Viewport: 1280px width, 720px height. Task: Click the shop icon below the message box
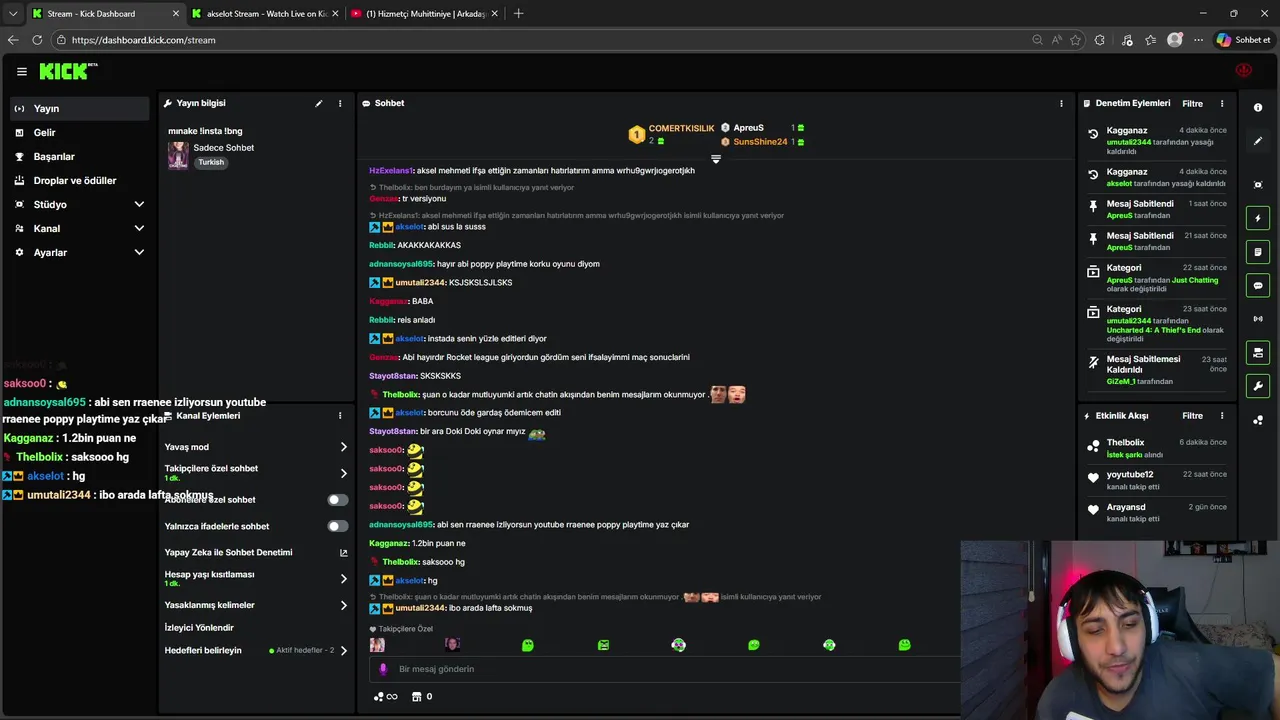click(x=417, y=696)
